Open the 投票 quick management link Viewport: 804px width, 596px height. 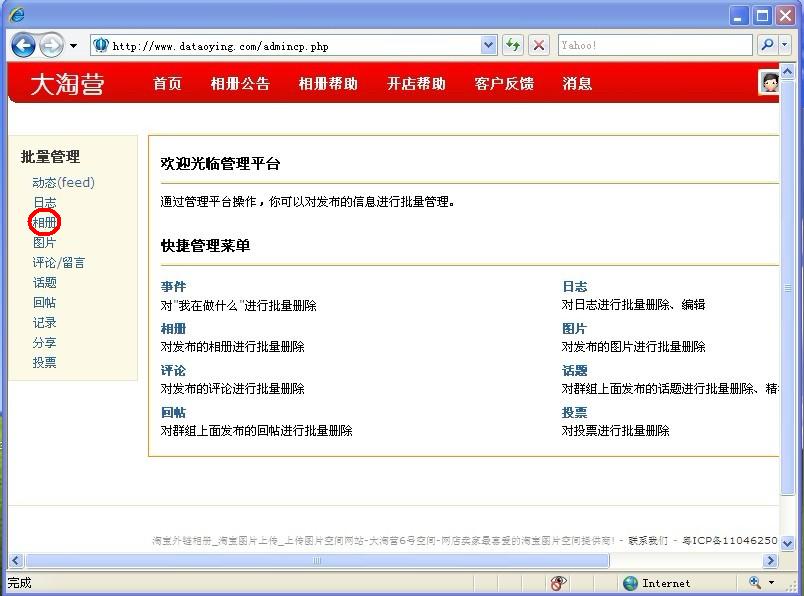(575, 413)
